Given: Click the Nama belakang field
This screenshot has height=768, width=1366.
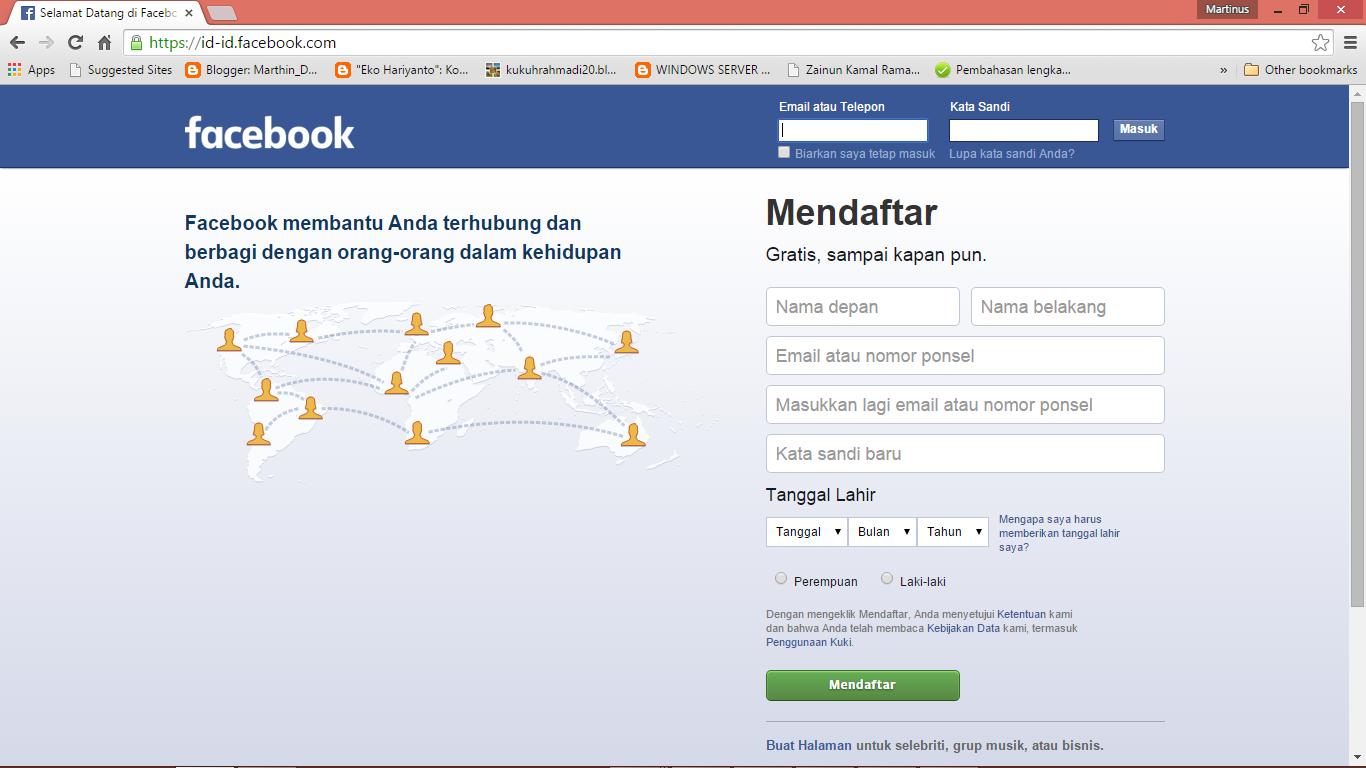Looking at the screenshot, I should (x=1068, y=307).
